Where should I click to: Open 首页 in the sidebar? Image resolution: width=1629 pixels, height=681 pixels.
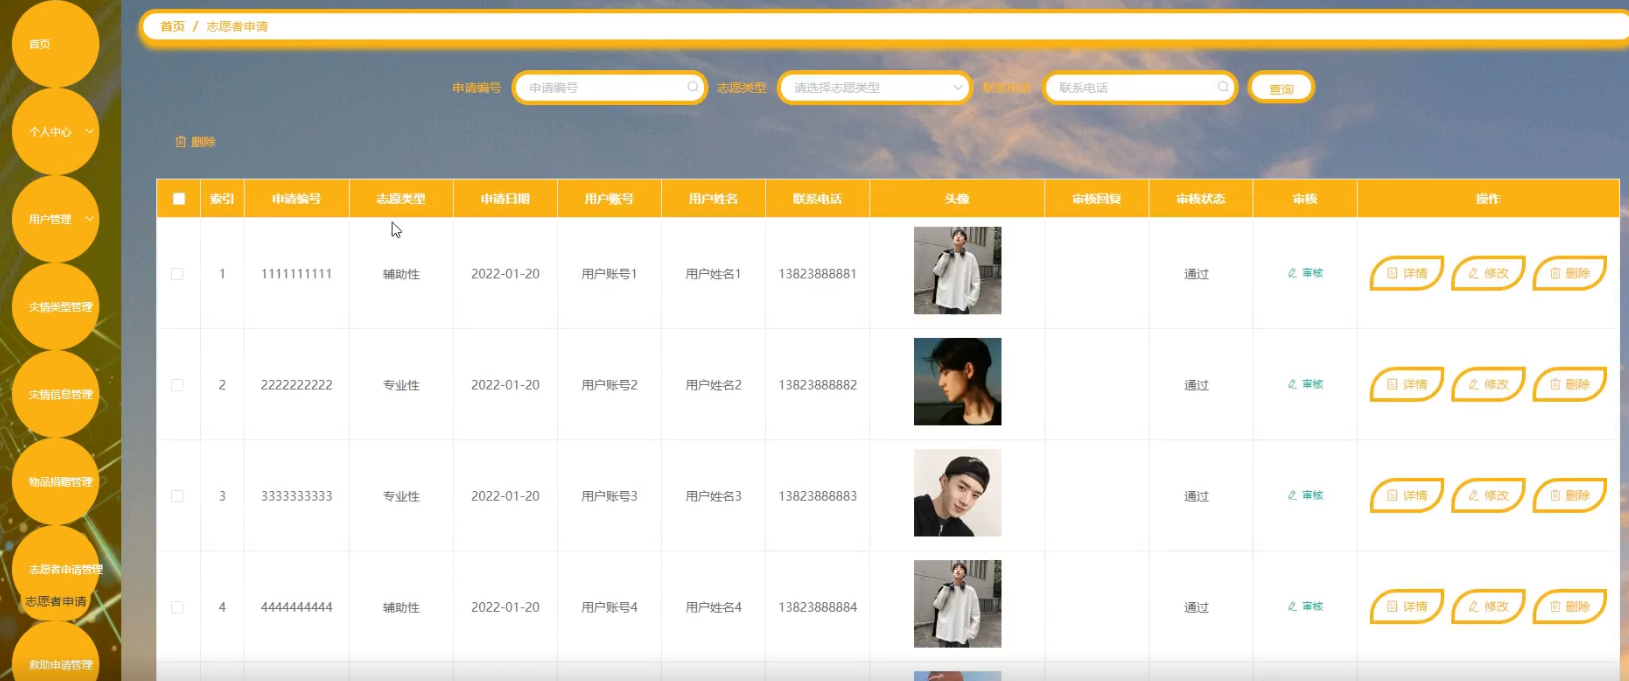pyautogui.click(x=55, y=44)
